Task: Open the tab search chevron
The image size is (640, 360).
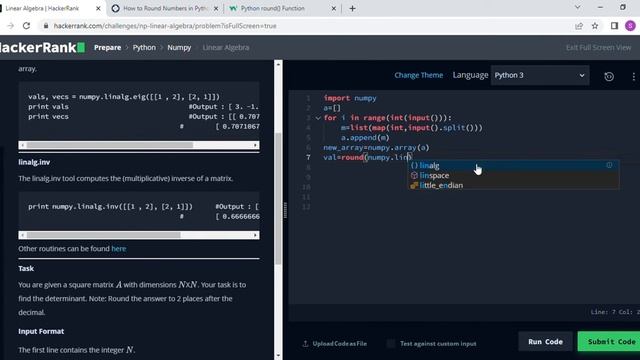Action: 577,7
